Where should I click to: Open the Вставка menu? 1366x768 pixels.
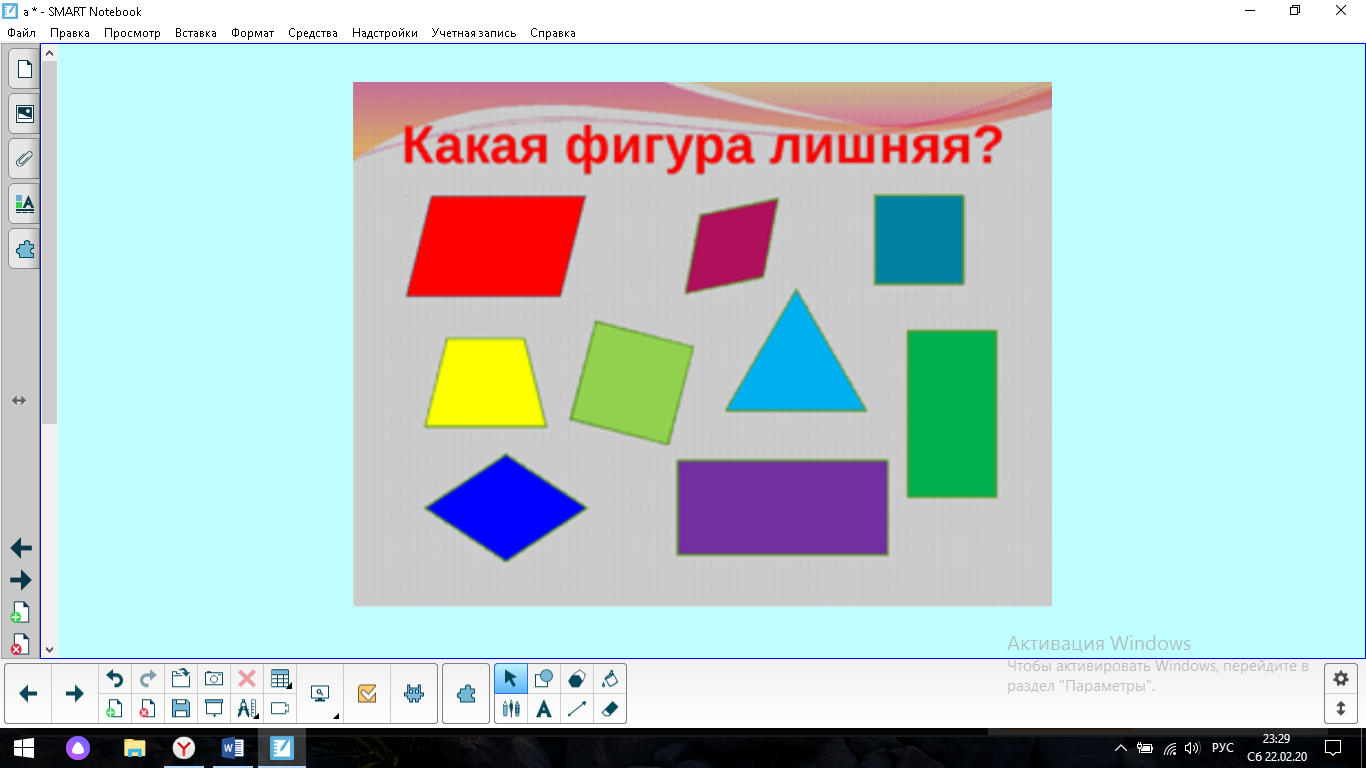pos(195,33)
